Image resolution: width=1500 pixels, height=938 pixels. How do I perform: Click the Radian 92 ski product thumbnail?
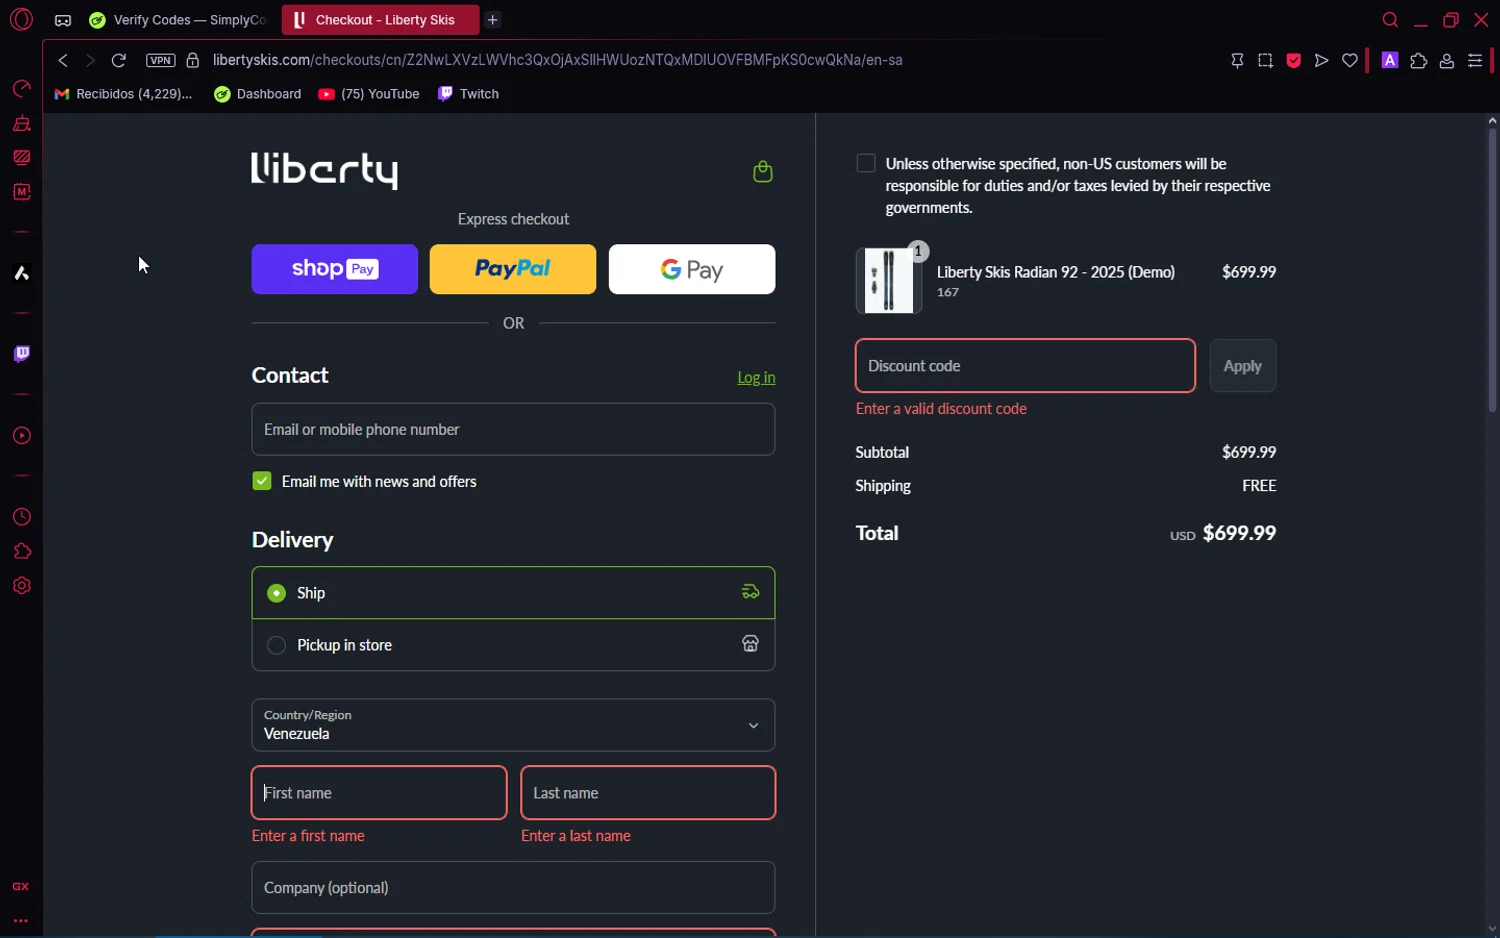(888, 281)
